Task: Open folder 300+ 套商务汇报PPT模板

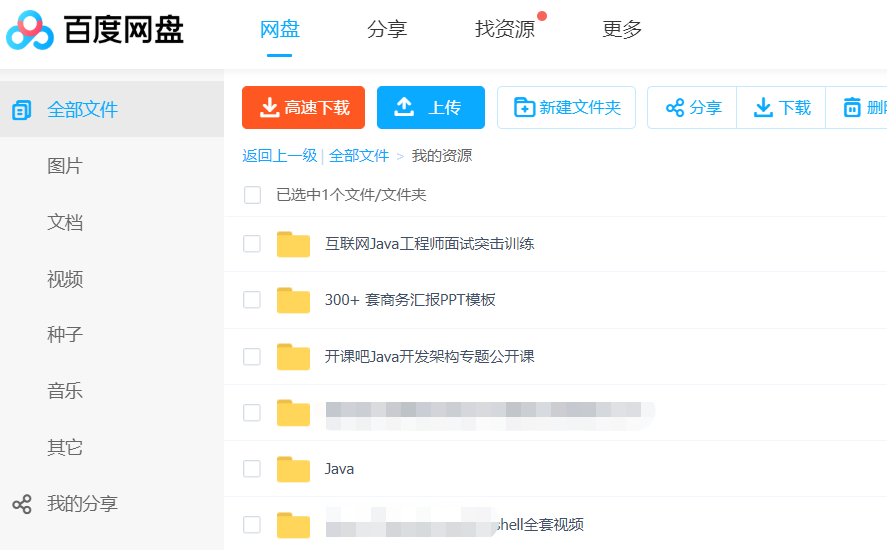Action: click(x=410, y=300)
